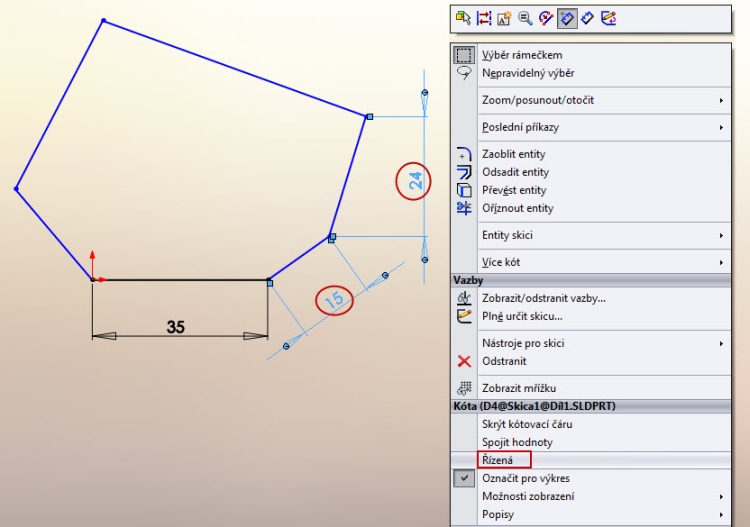Expand Více kót submenu arrow

pos(721,263)
